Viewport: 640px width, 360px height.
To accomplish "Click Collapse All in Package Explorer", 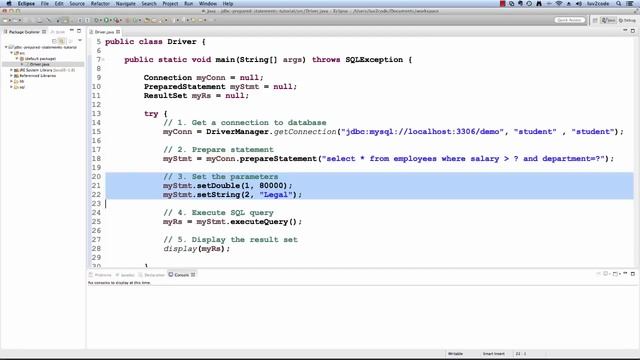I will pyautogui.click(x=54, y=41).
